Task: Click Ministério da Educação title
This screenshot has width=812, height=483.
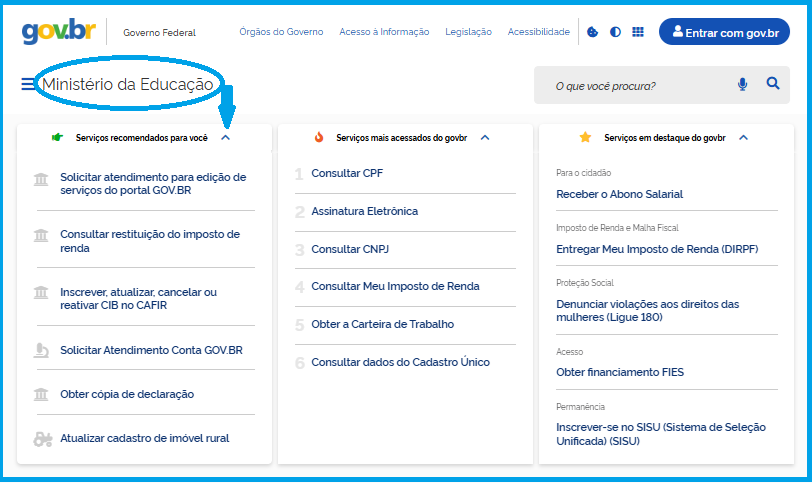Action: (x=127, y=84)
